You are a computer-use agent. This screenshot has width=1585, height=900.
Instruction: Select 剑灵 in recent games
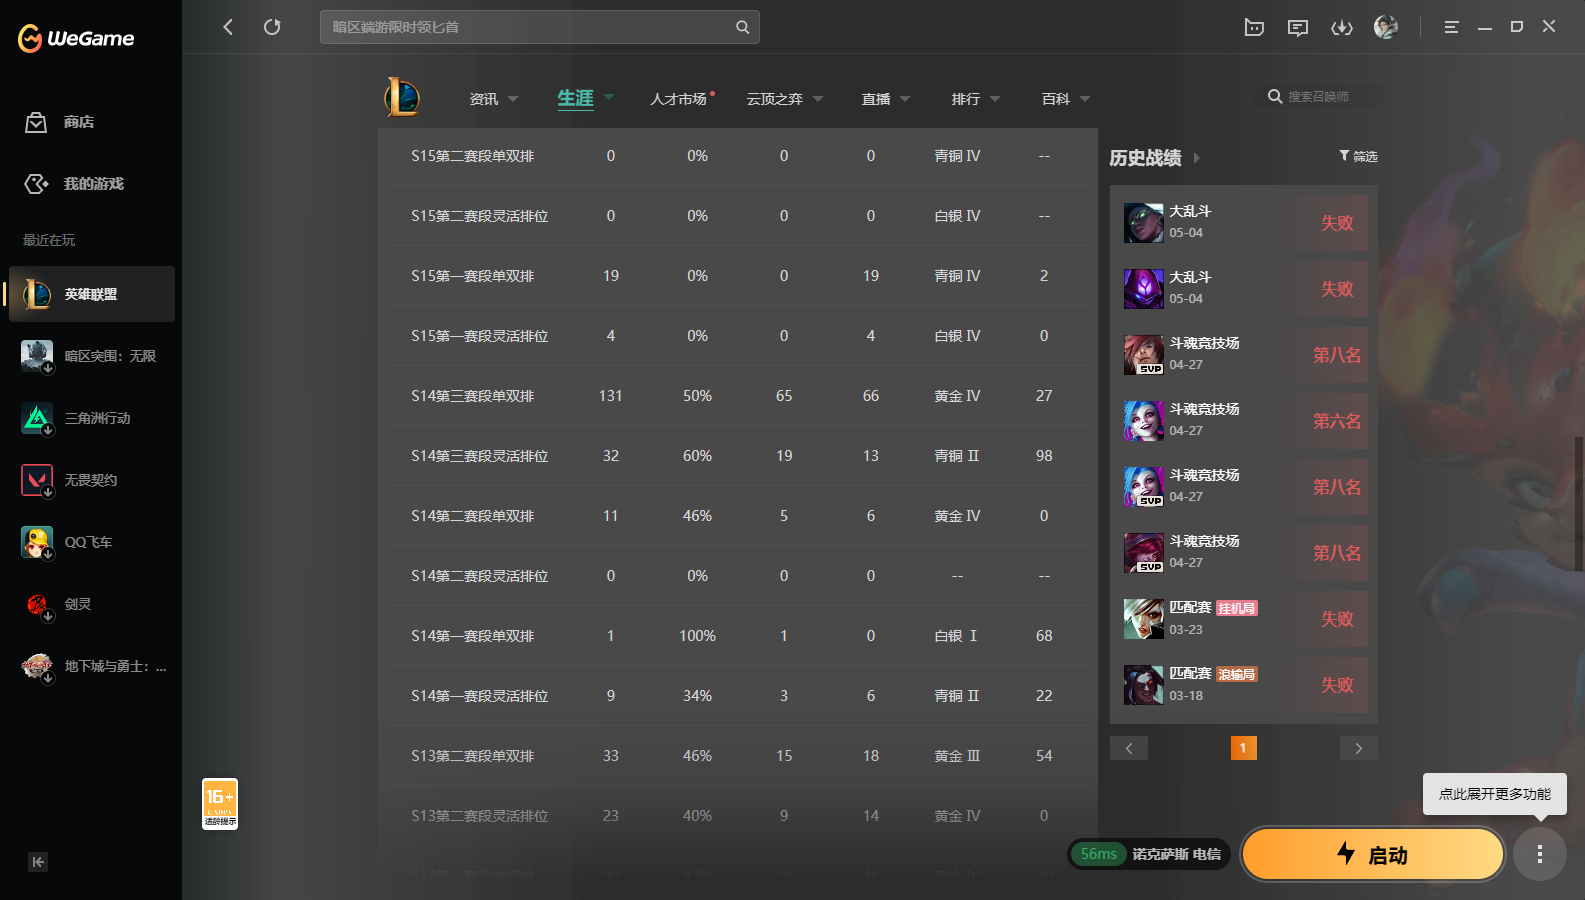(92, 604)
